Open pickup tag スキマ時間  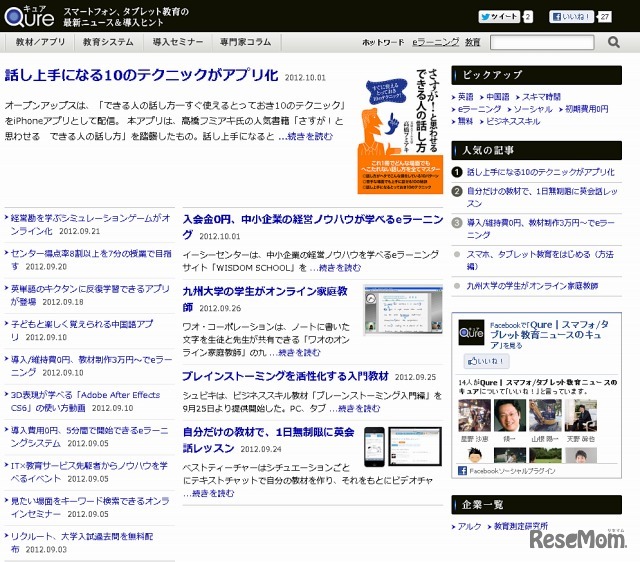541,97
